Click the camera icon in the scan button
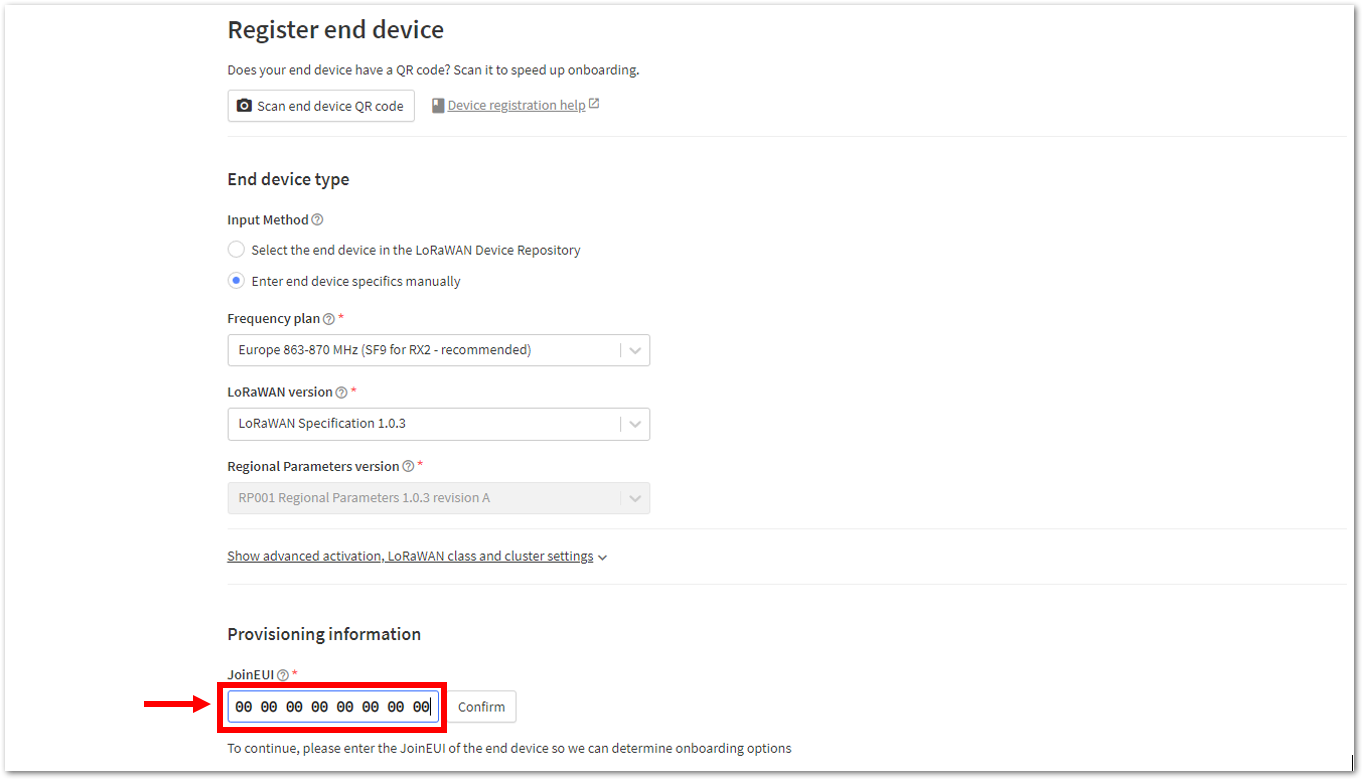This screenshot has height=780, width=1363. tap(244, 106)
